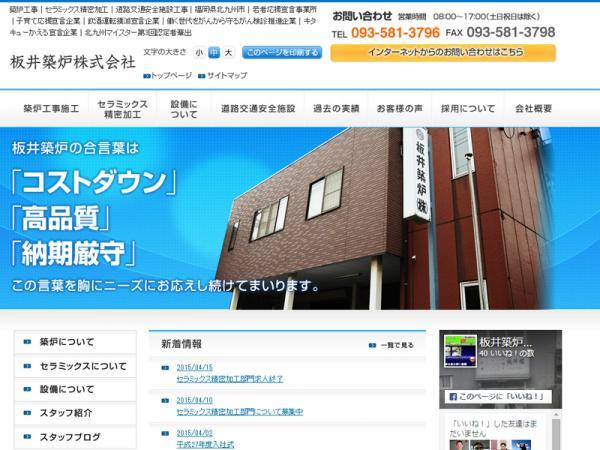Open the 2015/04/10 news date link
600x450 pixels.
[194, 400]
